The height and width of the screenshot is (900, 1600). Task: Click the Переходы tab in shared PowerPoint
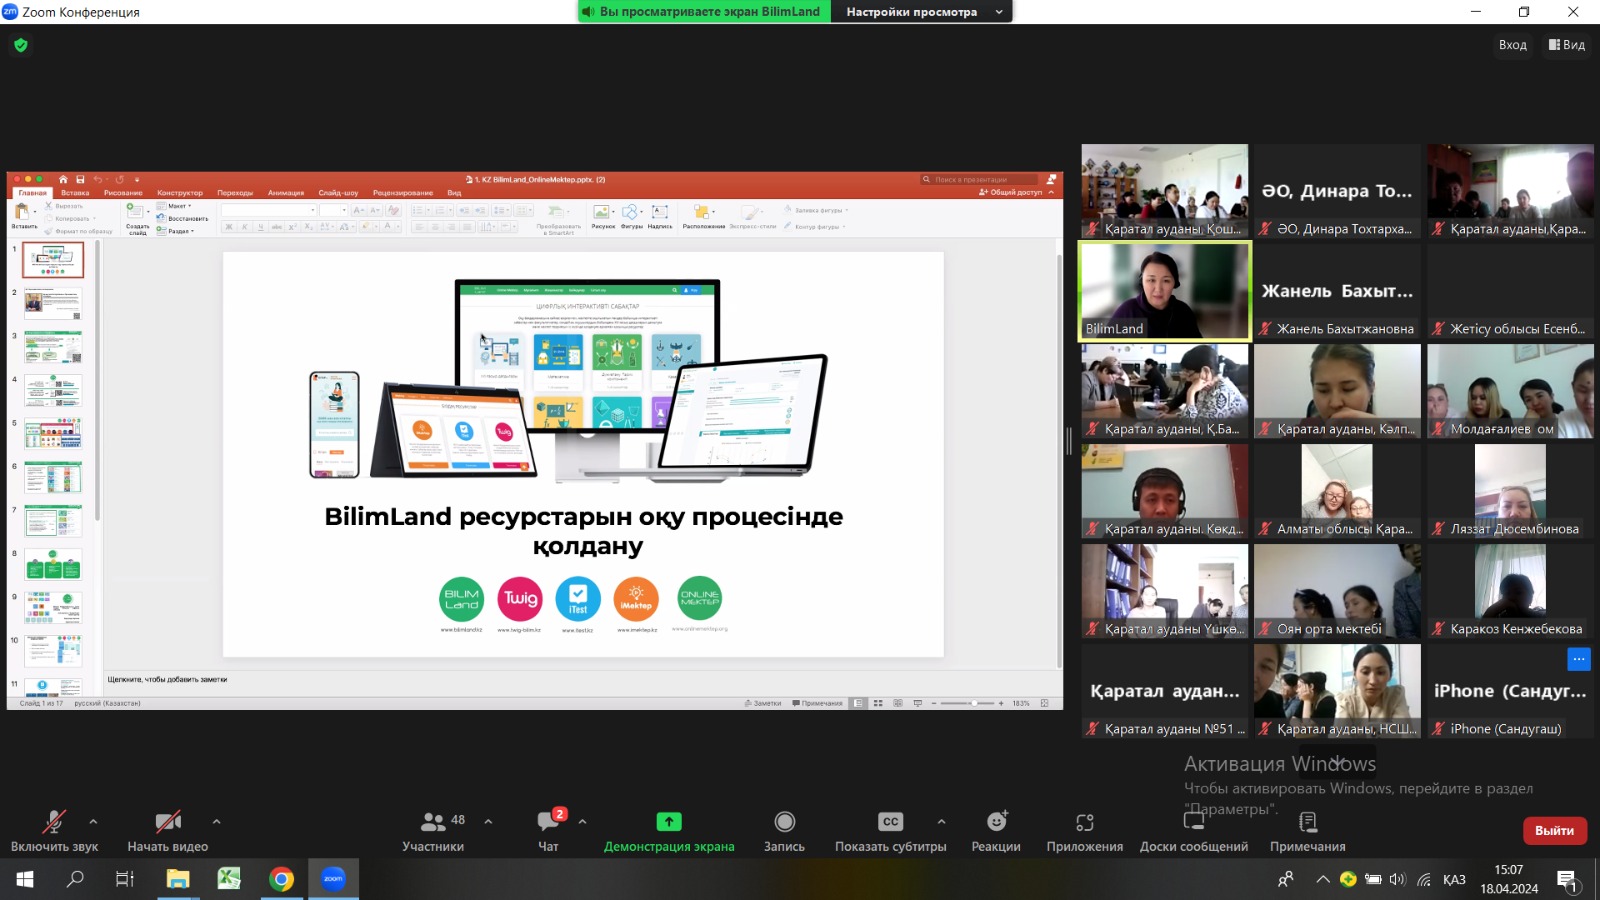(x=235, y=193)
